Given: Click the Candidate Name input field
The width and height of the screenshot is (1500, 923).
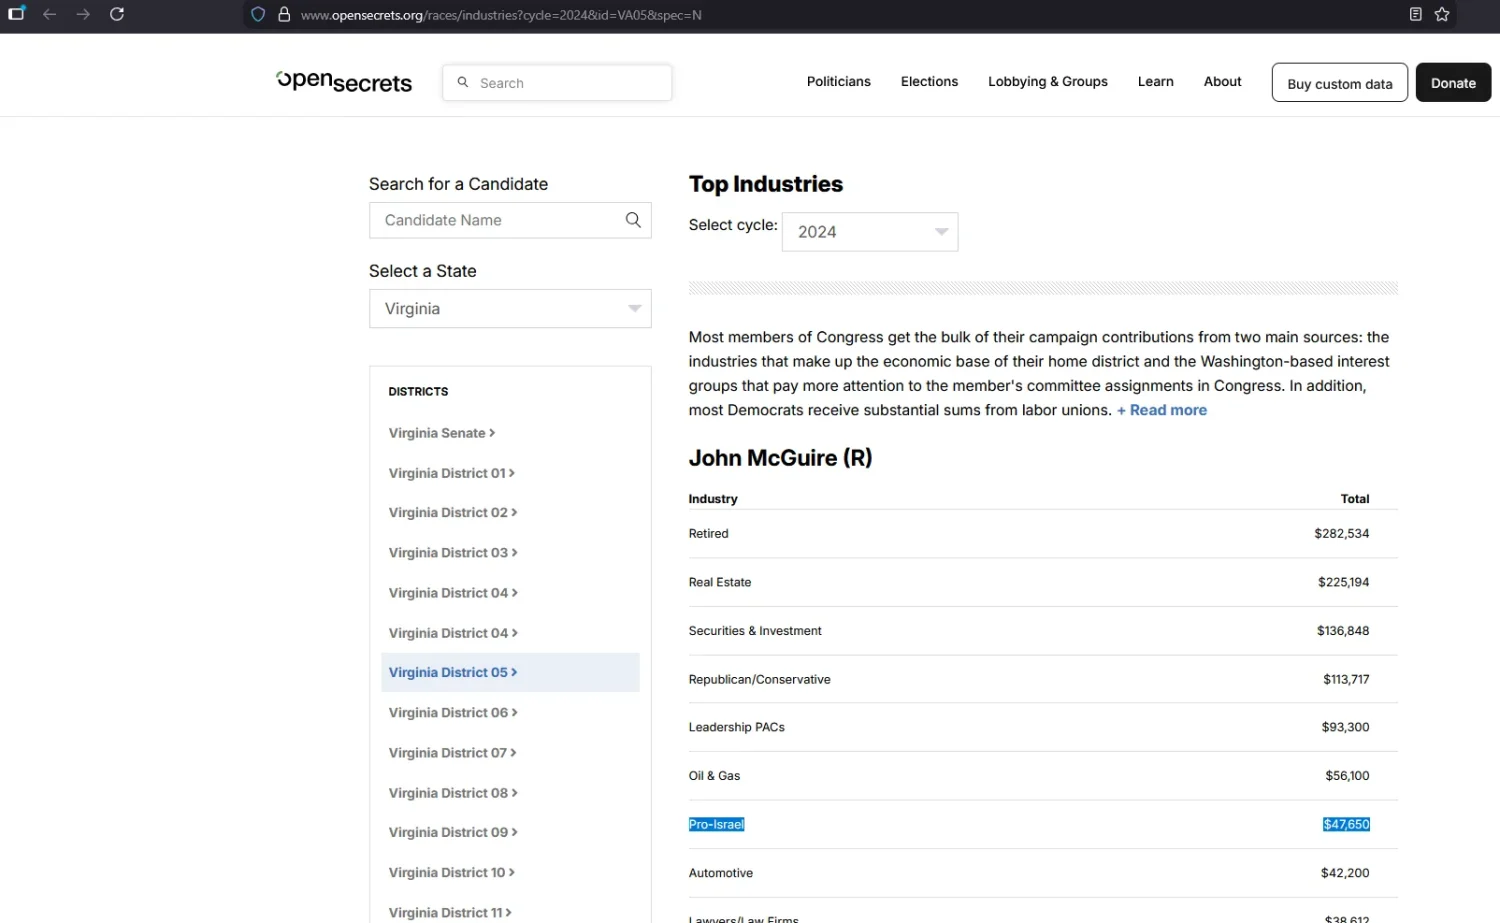Looking at the screenshot, I should [x=510, y=220].
